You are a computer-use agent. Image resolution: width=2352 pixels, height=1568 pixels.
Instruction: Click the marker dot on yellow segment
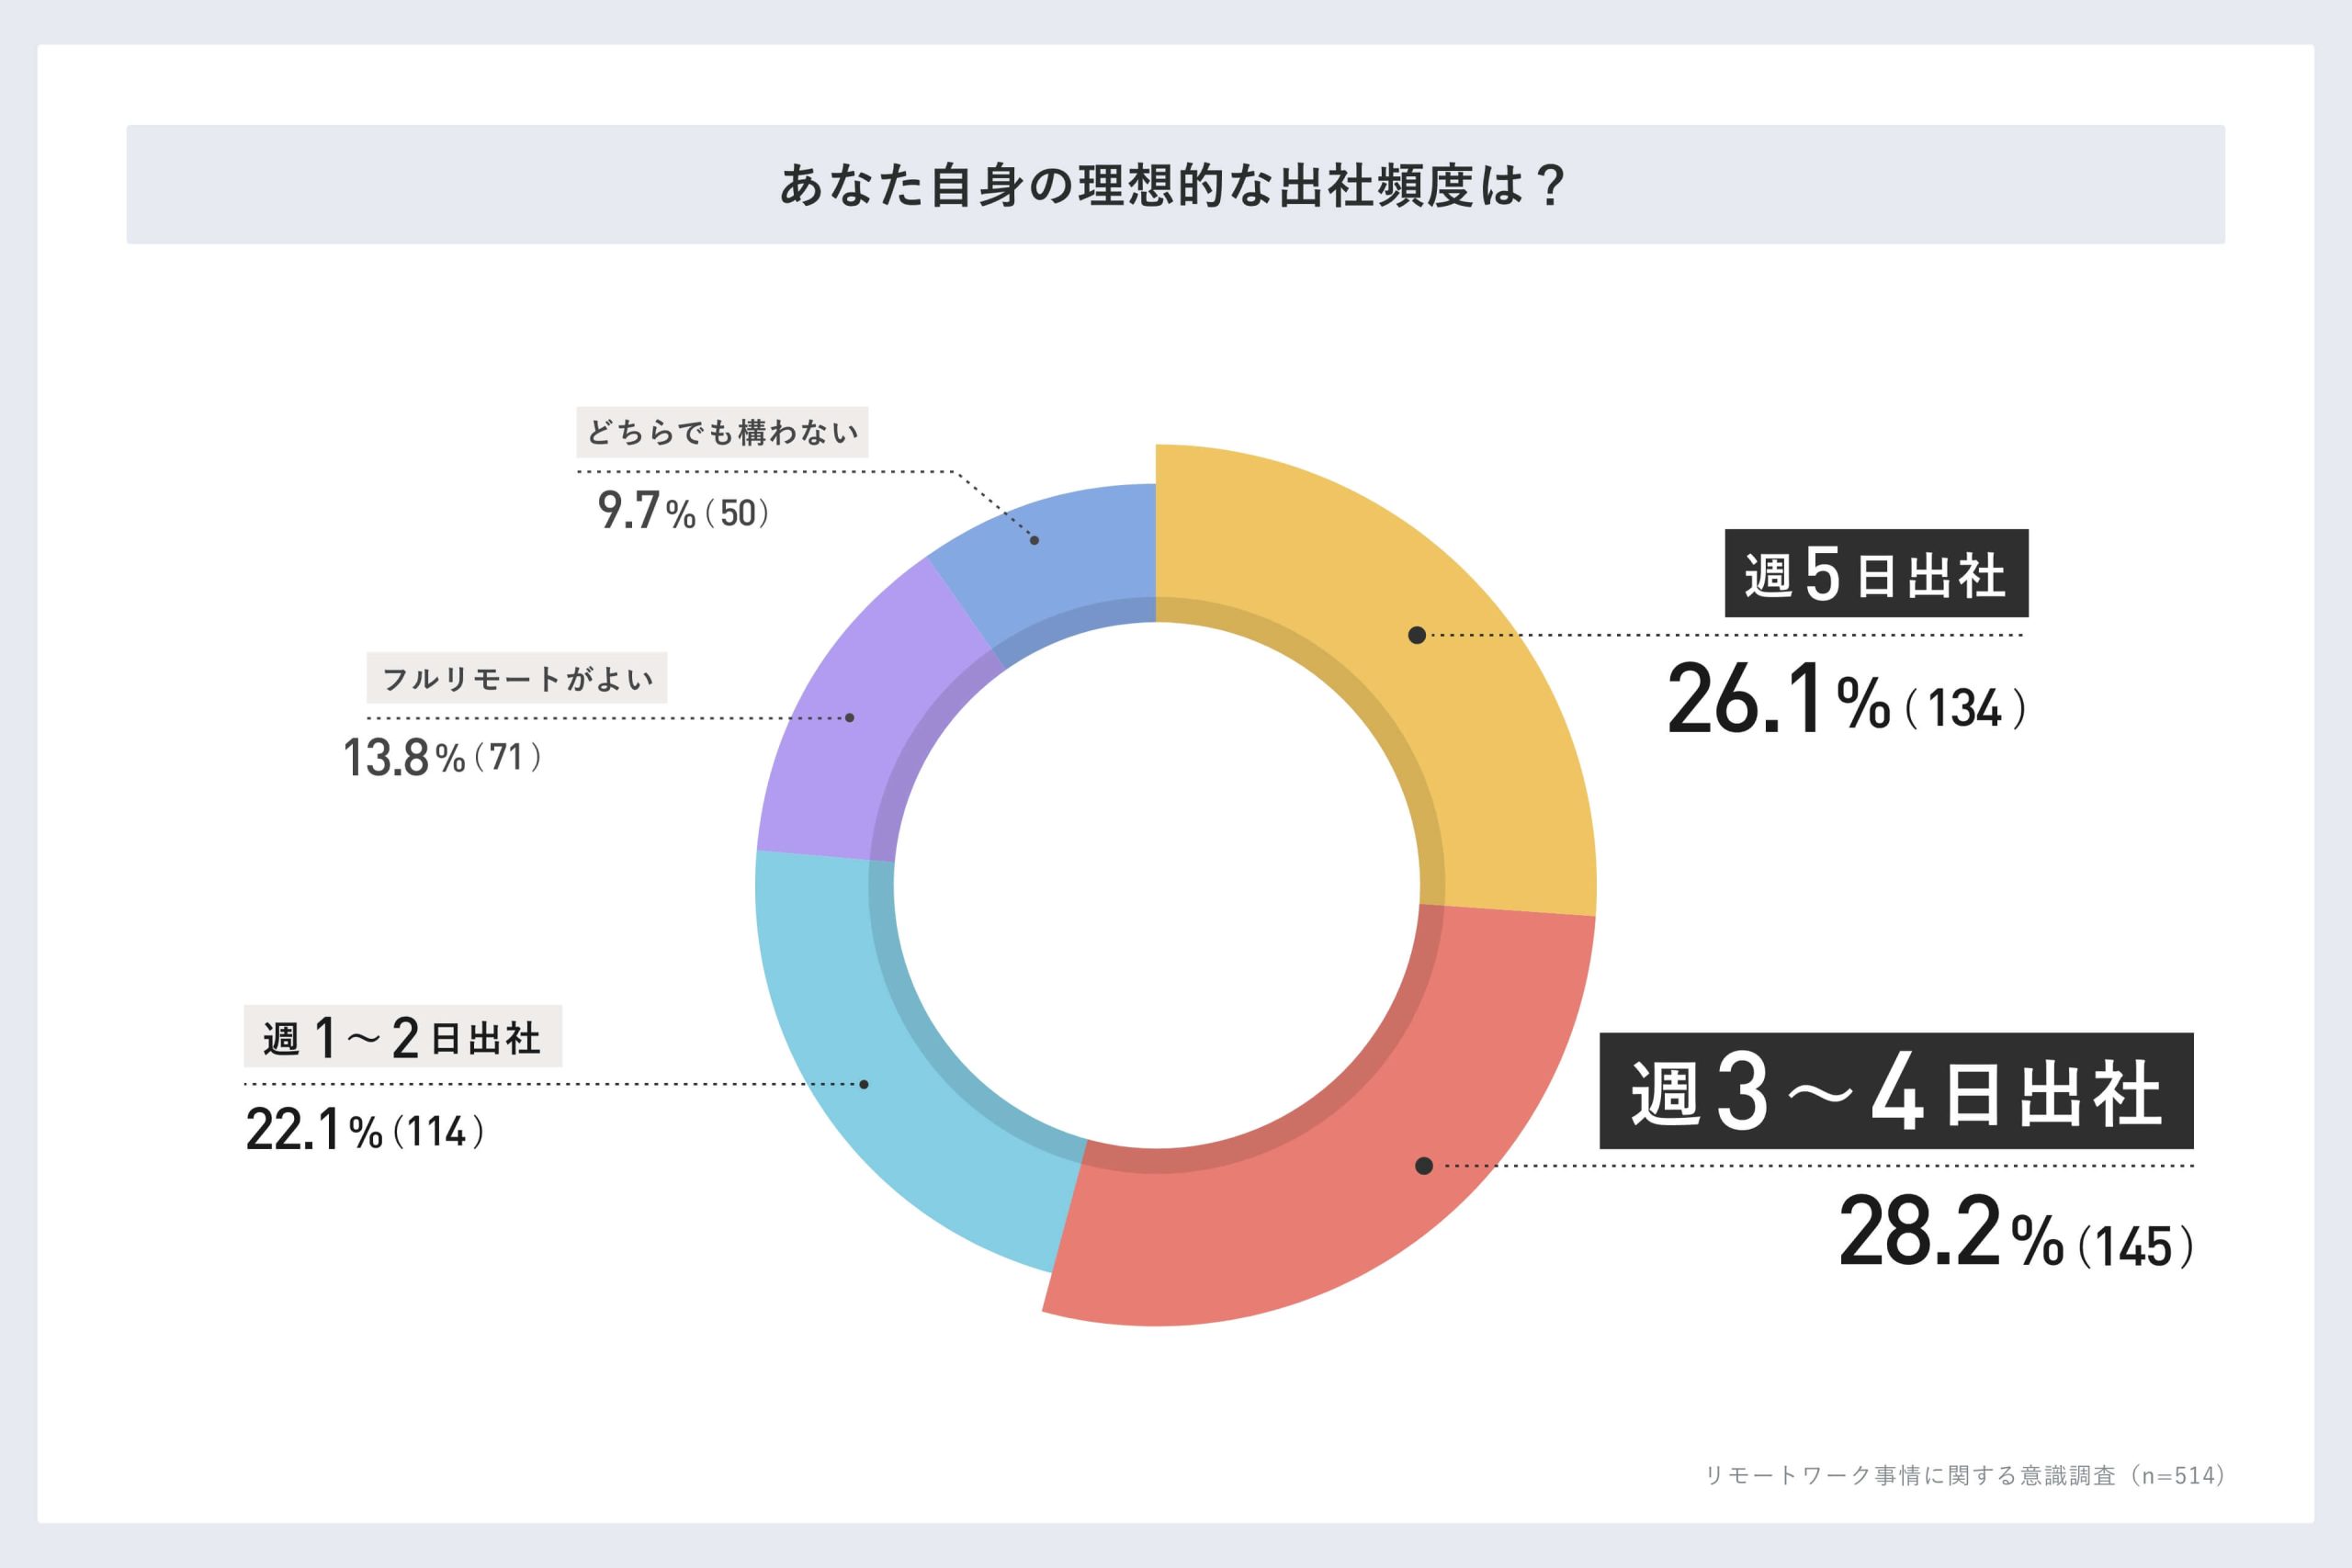click(x=1416, y=635)
